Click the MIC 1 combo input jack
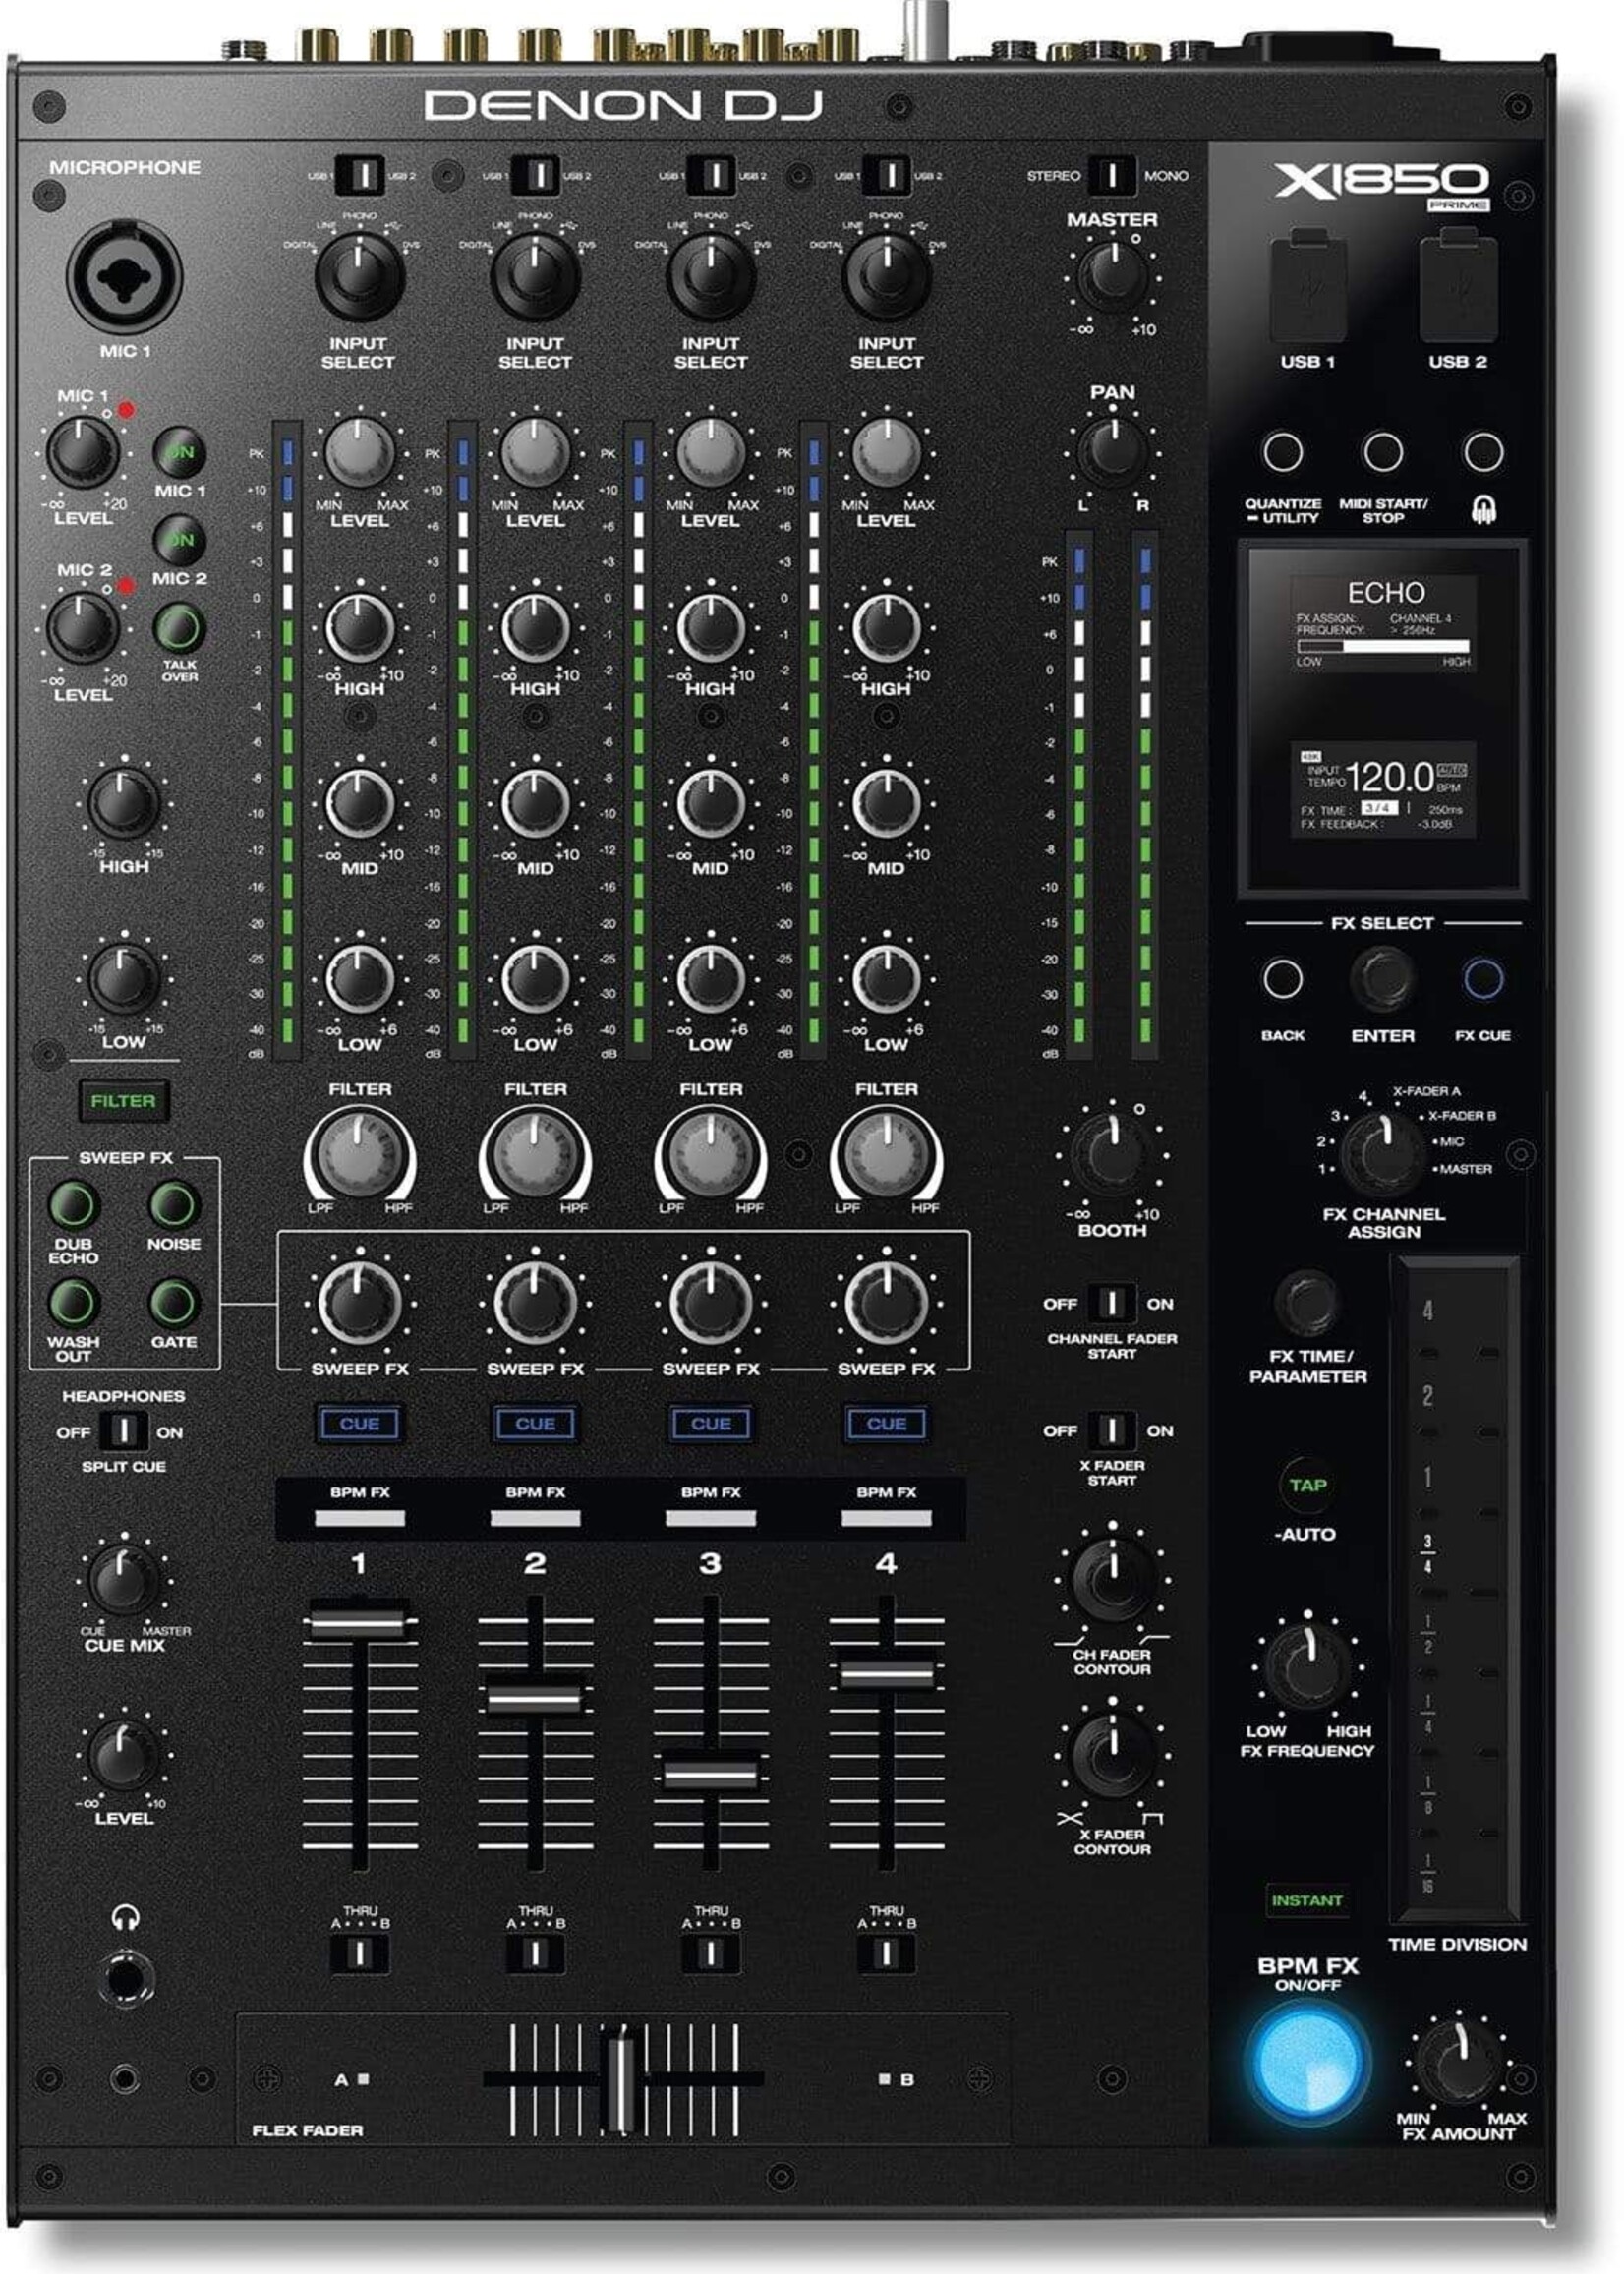This screenshot has height=2274, width=1624. [124, 276]
